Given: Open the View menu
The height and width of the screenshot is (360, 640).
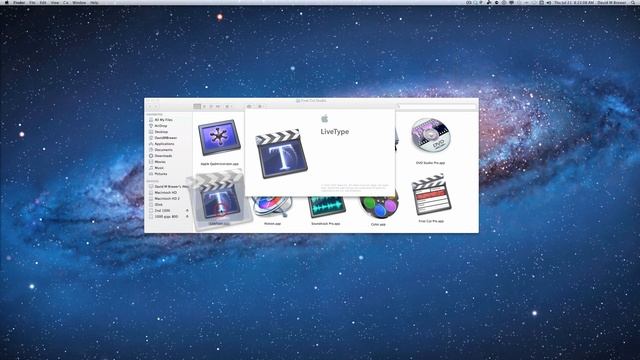Looking at the screenshot, I should coord(55,2).
